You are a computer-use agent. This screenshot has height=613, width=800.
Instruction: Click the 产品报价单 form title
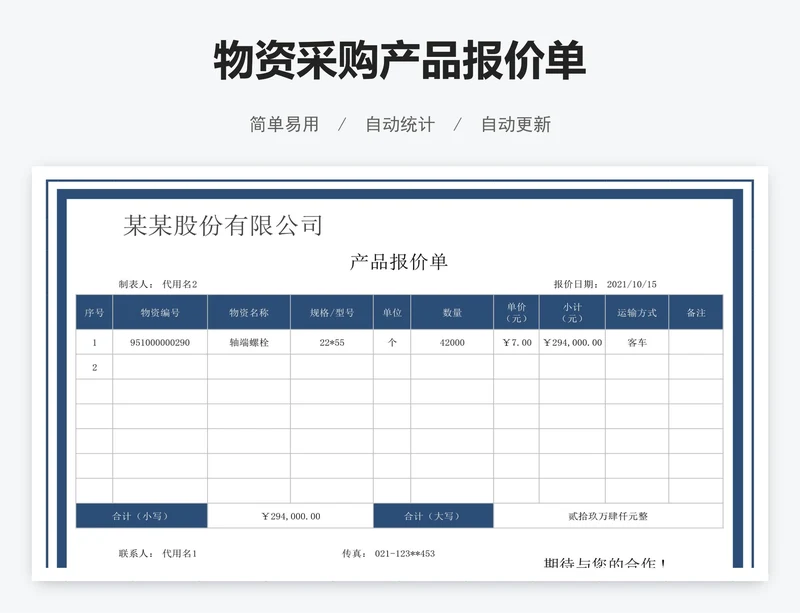point(399,260)
